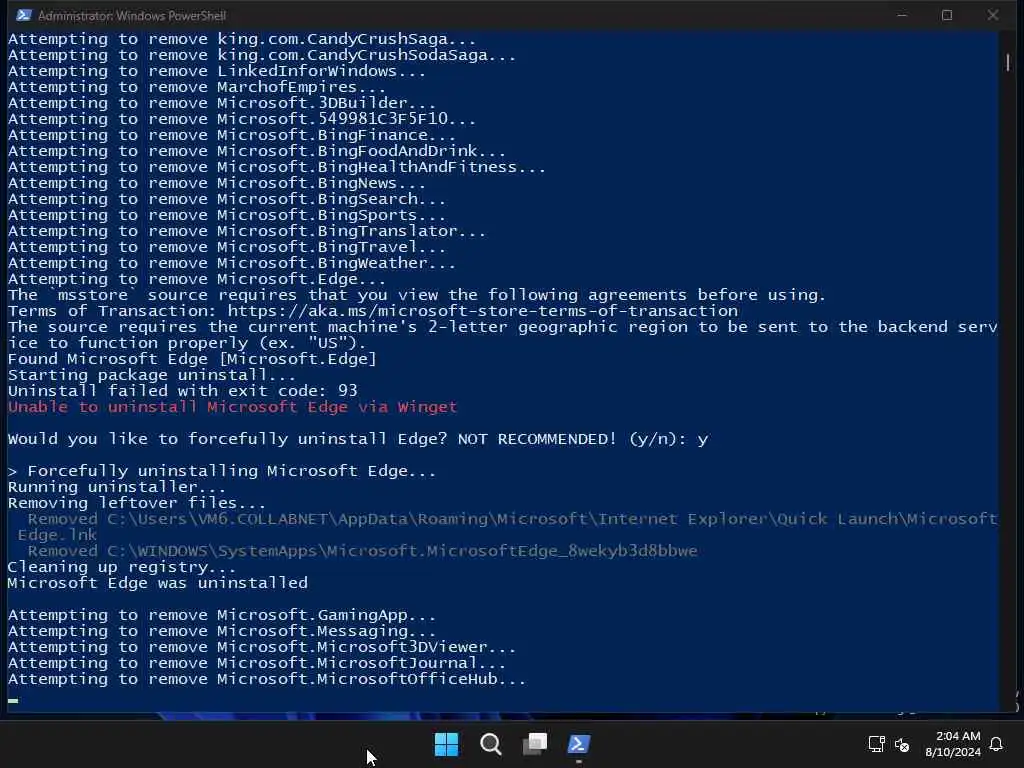Open the 2:04 AM clock and date

pos(953,744)
